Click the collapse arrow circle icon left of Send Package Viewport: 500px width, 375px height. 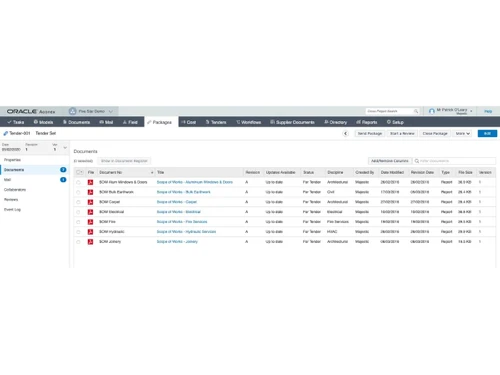tap(346, 133)
